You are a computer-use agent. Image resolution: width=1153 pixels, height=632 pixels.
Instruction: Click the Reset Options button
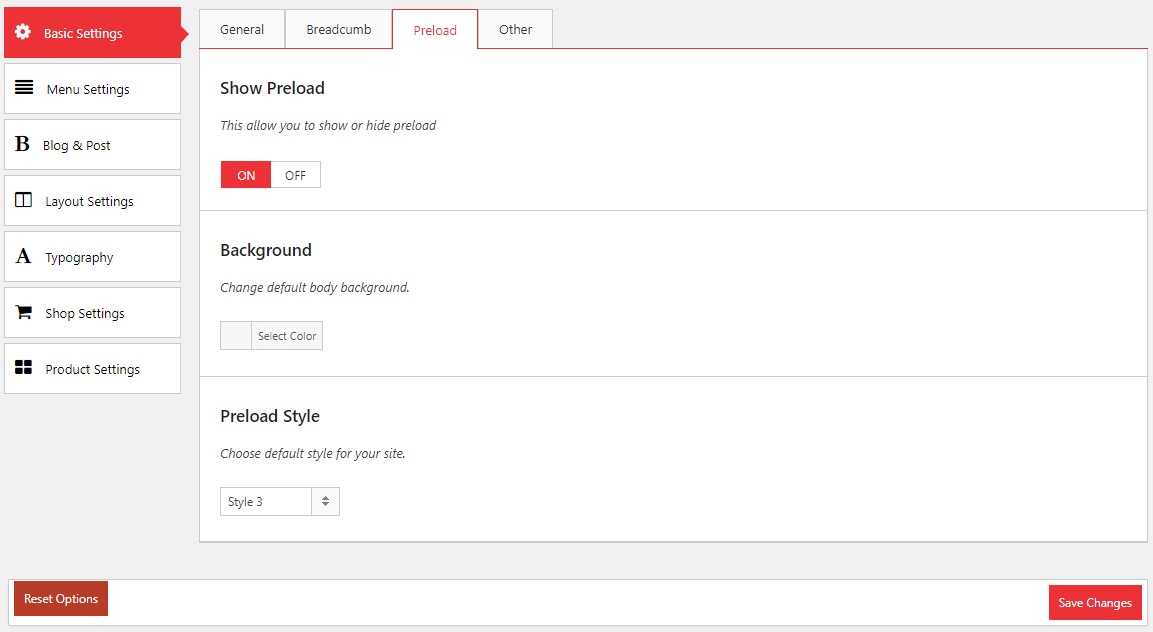[x=61, y=599]
